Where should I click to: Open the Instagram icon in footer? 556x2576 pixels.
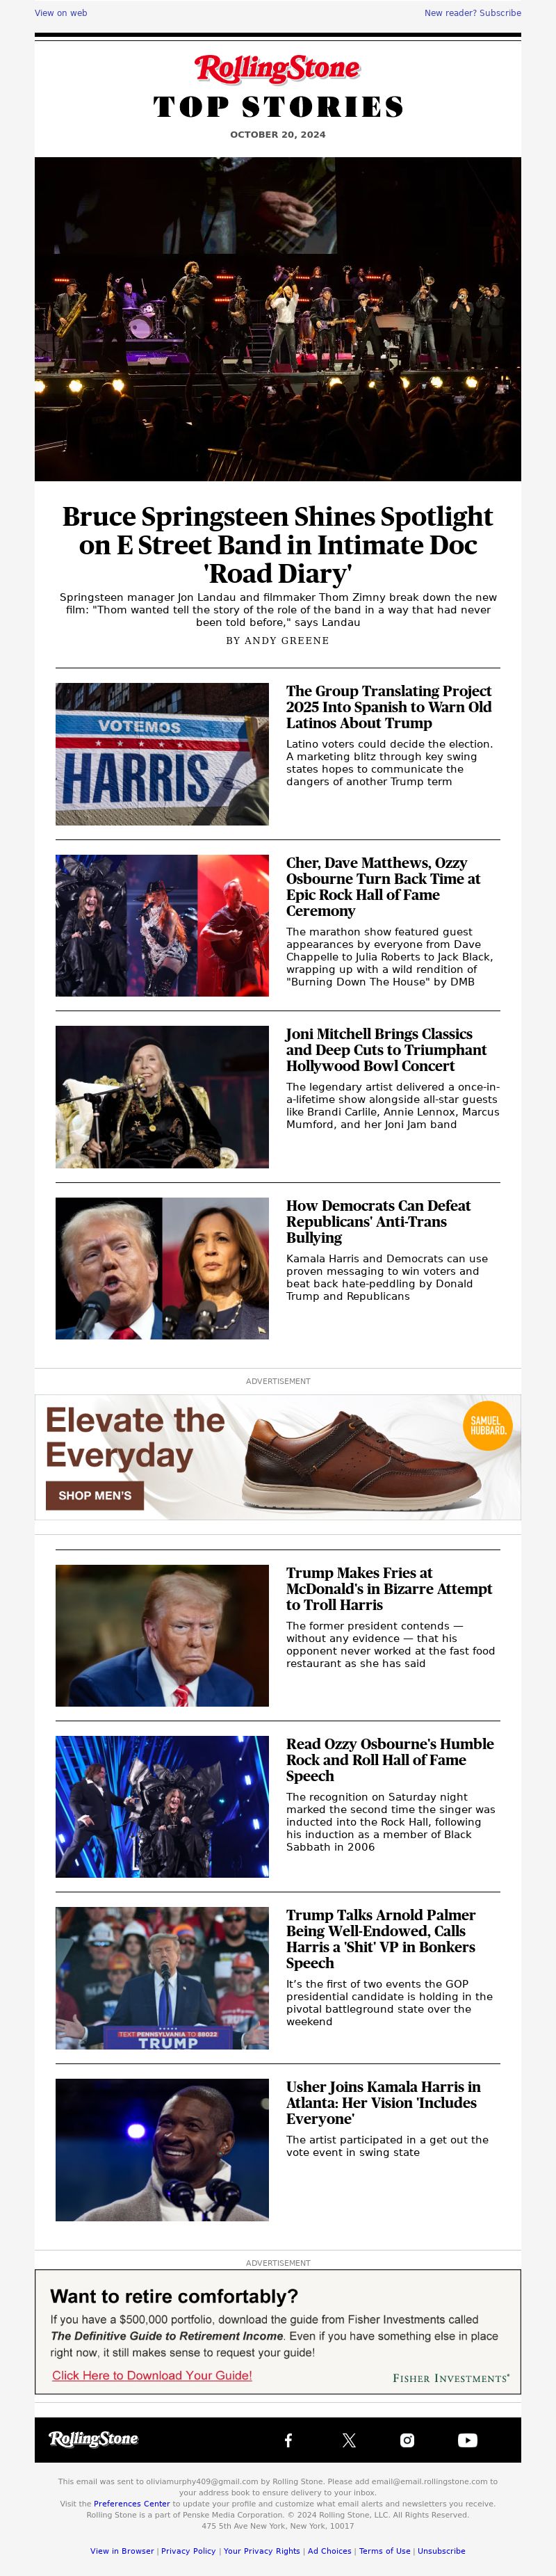(x=407, y=2439)
